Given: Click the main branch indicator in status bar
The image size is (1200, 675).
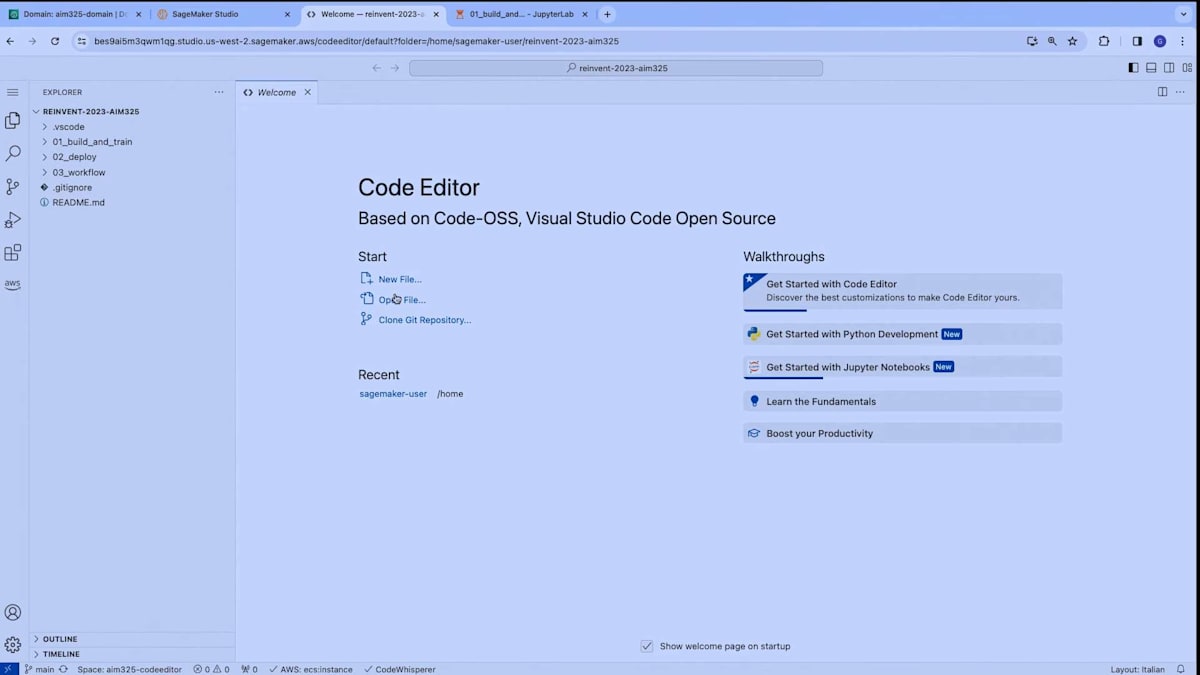Looking at the screenshot, I should [40, 669].
